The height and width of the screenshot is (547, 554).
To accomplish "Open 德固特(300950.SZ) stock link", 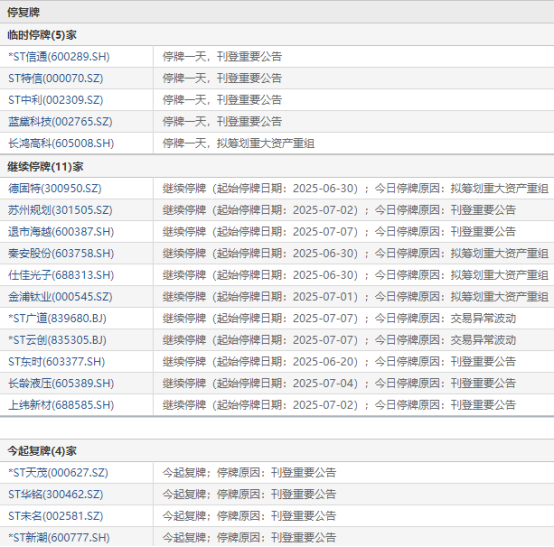I will pos(55,188).
